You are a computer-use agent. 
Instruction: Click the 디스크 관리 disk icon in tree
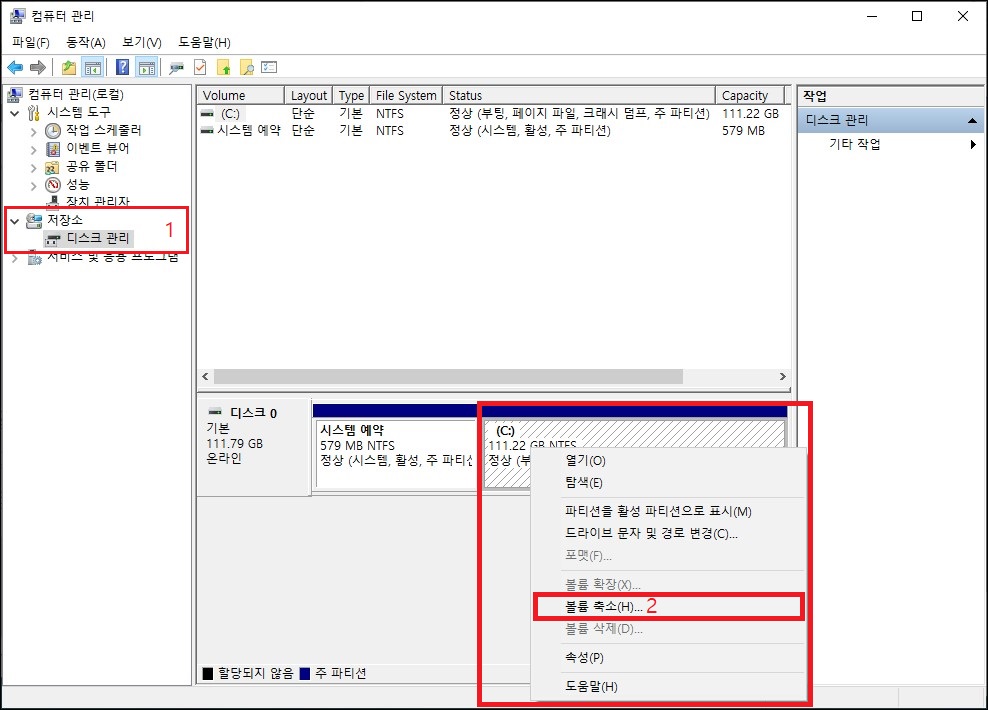pos(54,239)
